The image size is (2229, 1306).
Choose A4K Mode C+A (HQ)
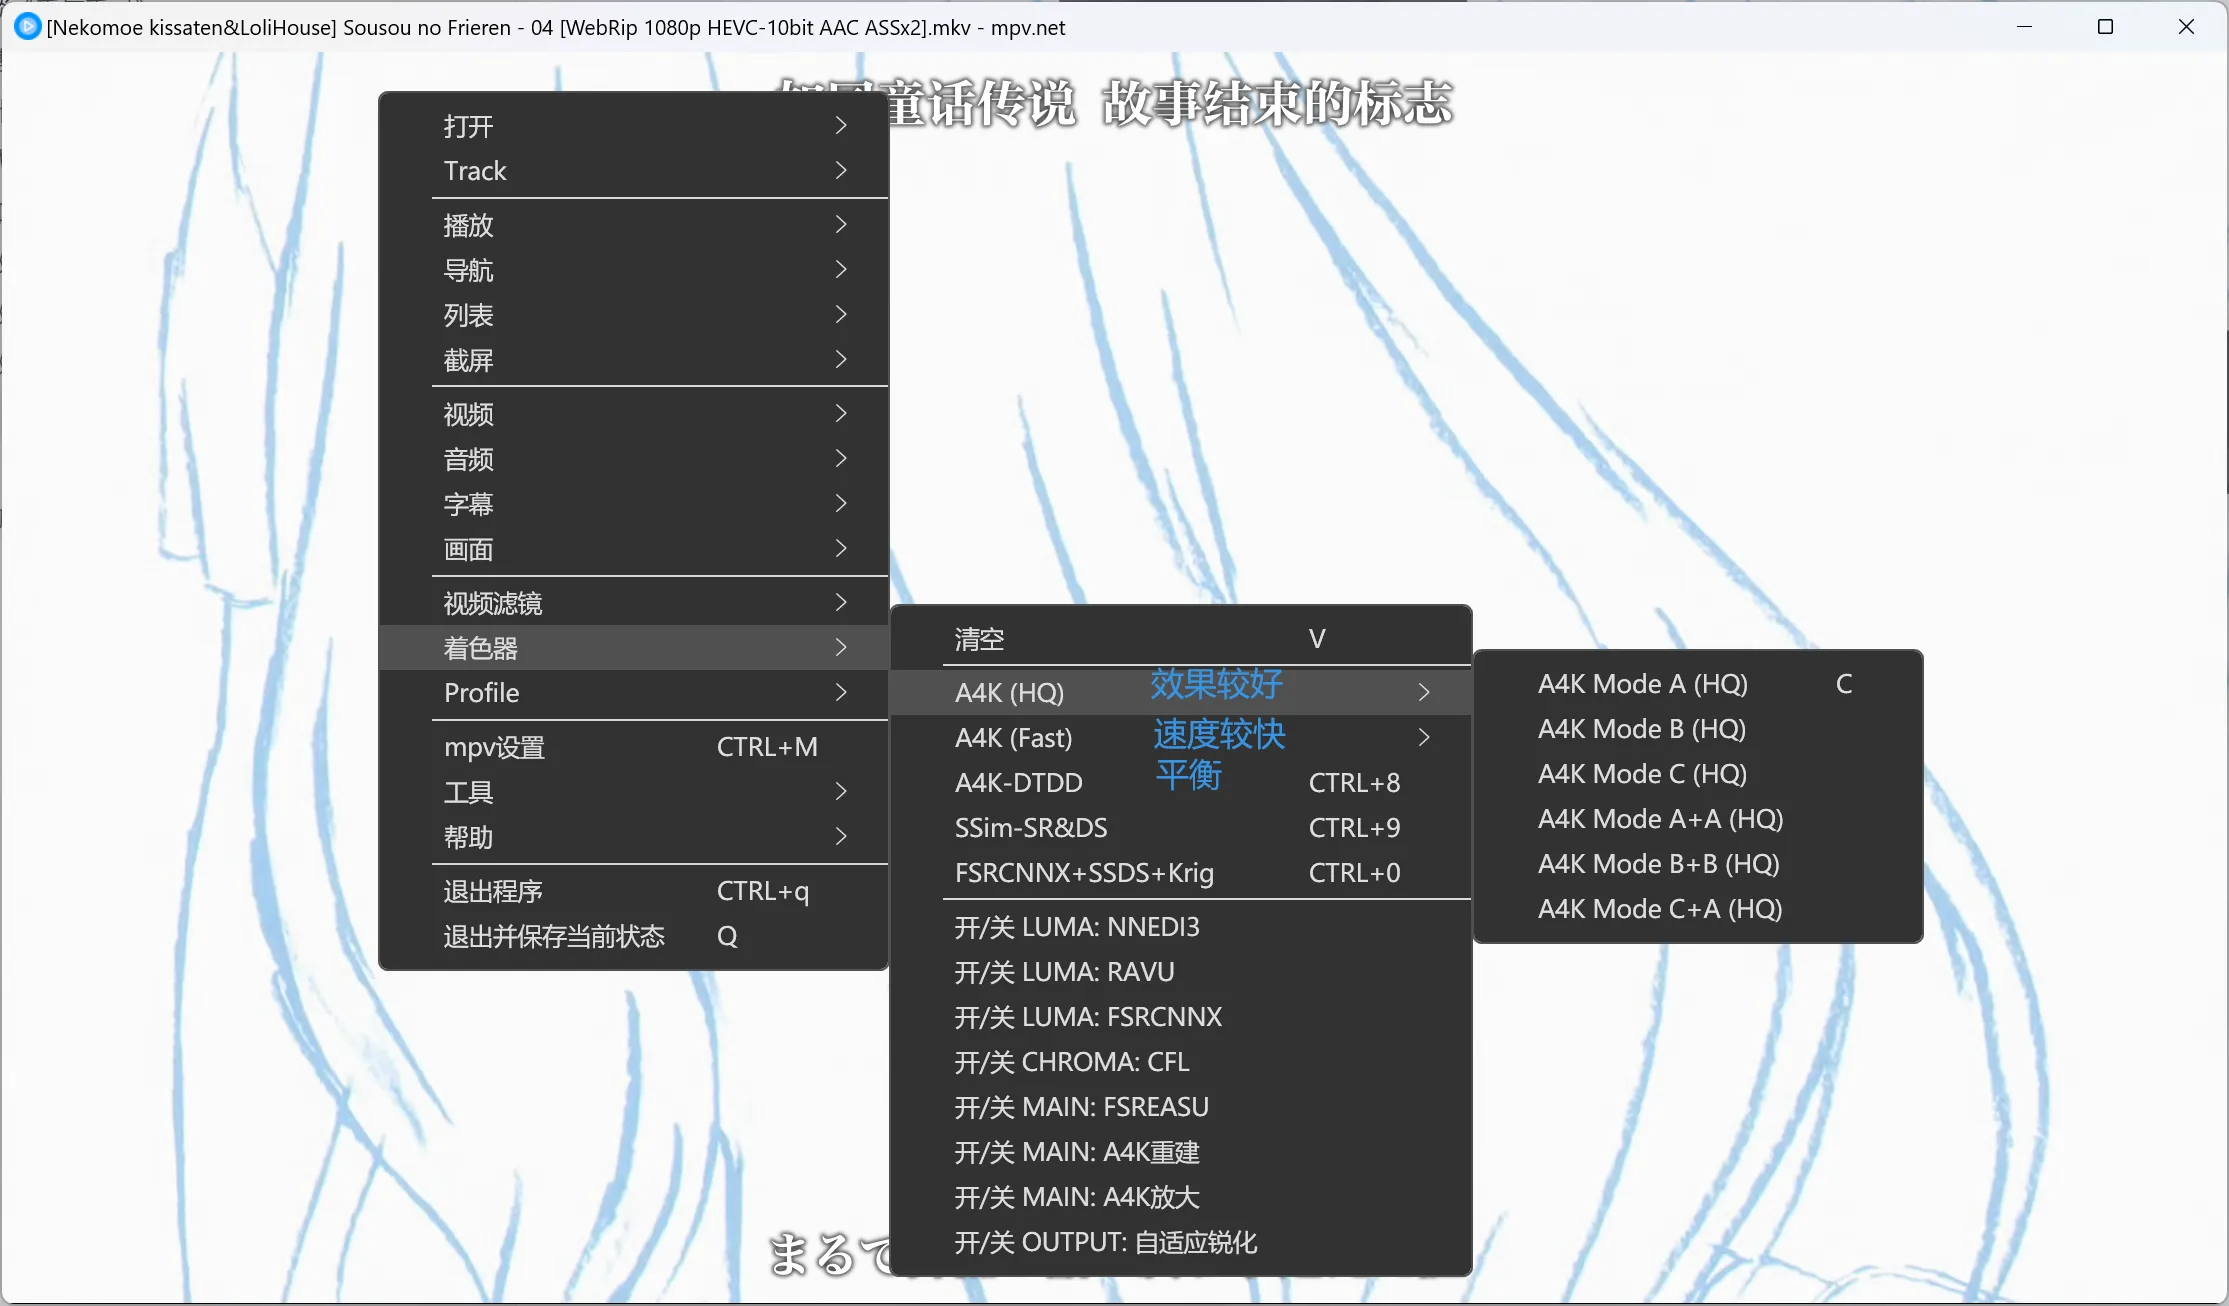click(x=1660, y=909)
